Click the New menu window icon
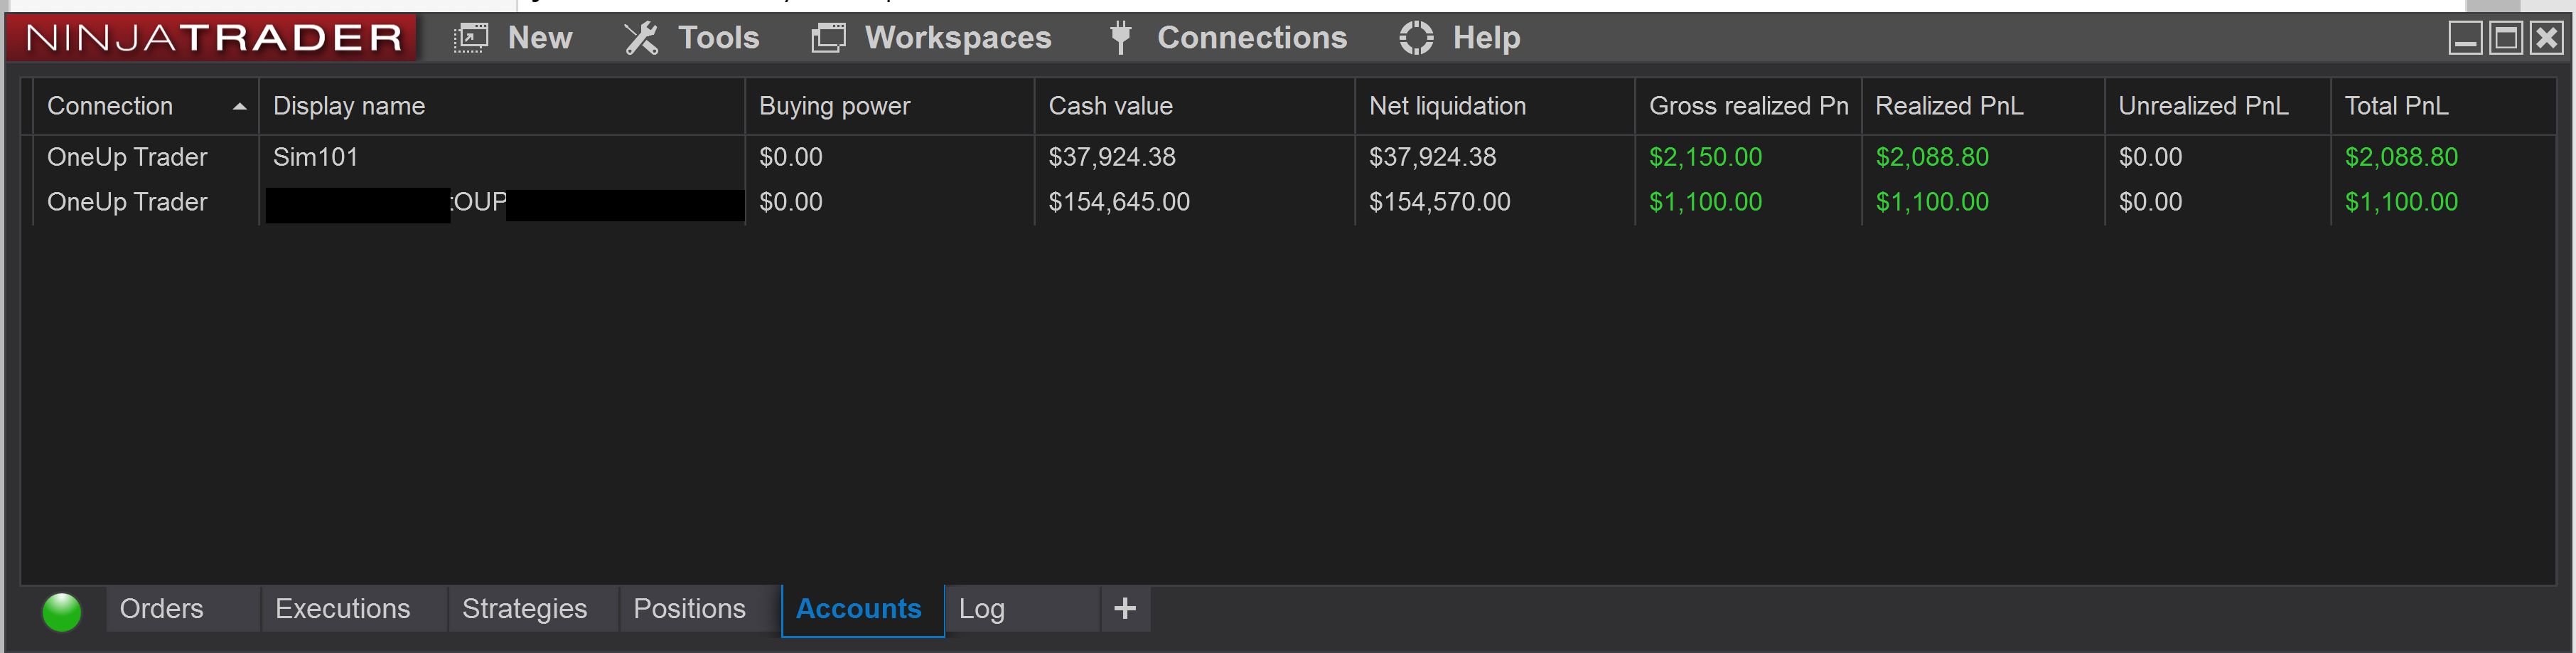This screenshot has height=653, width=2576. coord(471,38)
